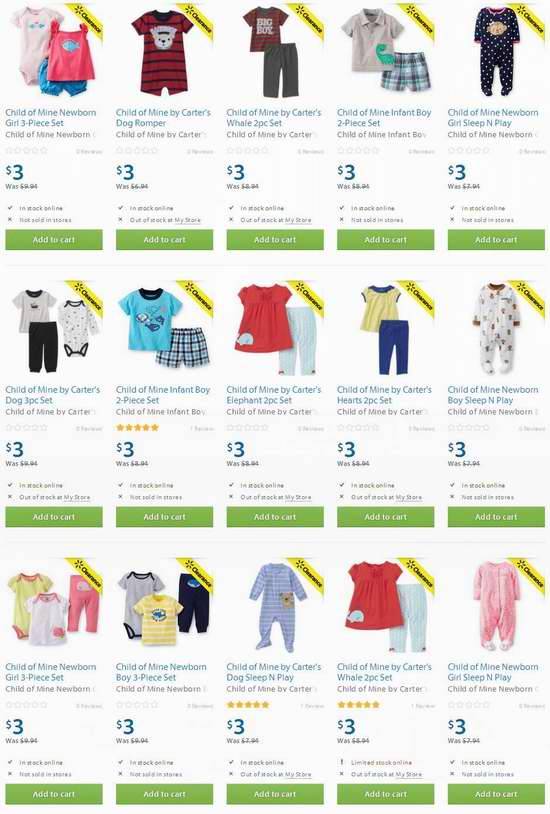The height and width of the screenshot is (814, 550).
Task: Click My Store link under Dog Sleep N Play
Action: pos(298,775)
